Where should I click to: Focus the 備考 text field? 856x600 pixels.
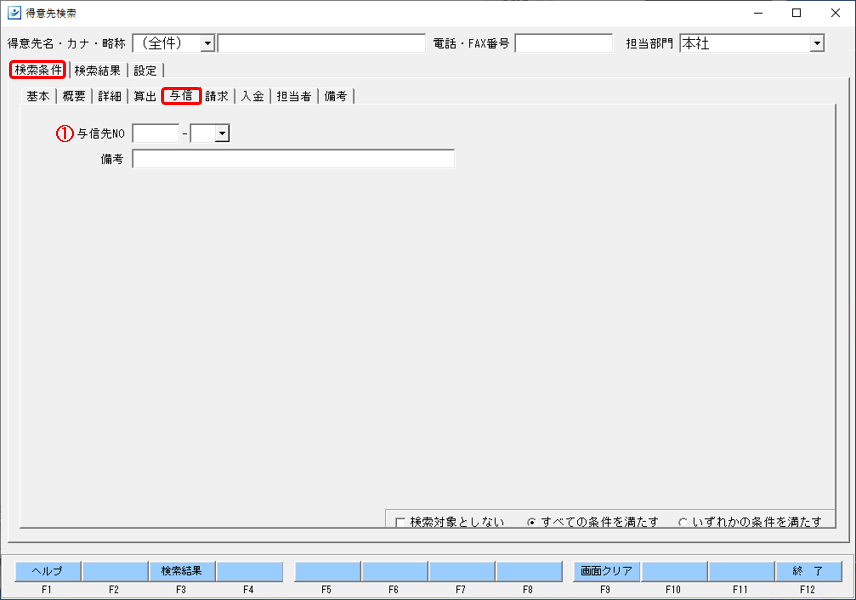pos(293,159)
